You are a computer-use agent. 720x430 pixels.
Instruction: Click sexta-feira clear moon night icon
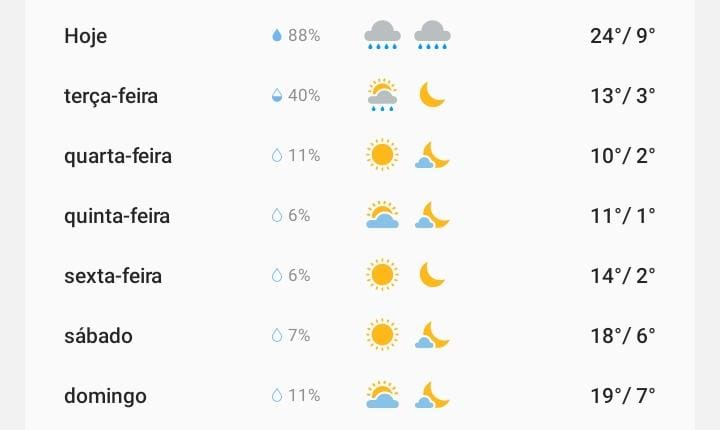coord(432,275)
